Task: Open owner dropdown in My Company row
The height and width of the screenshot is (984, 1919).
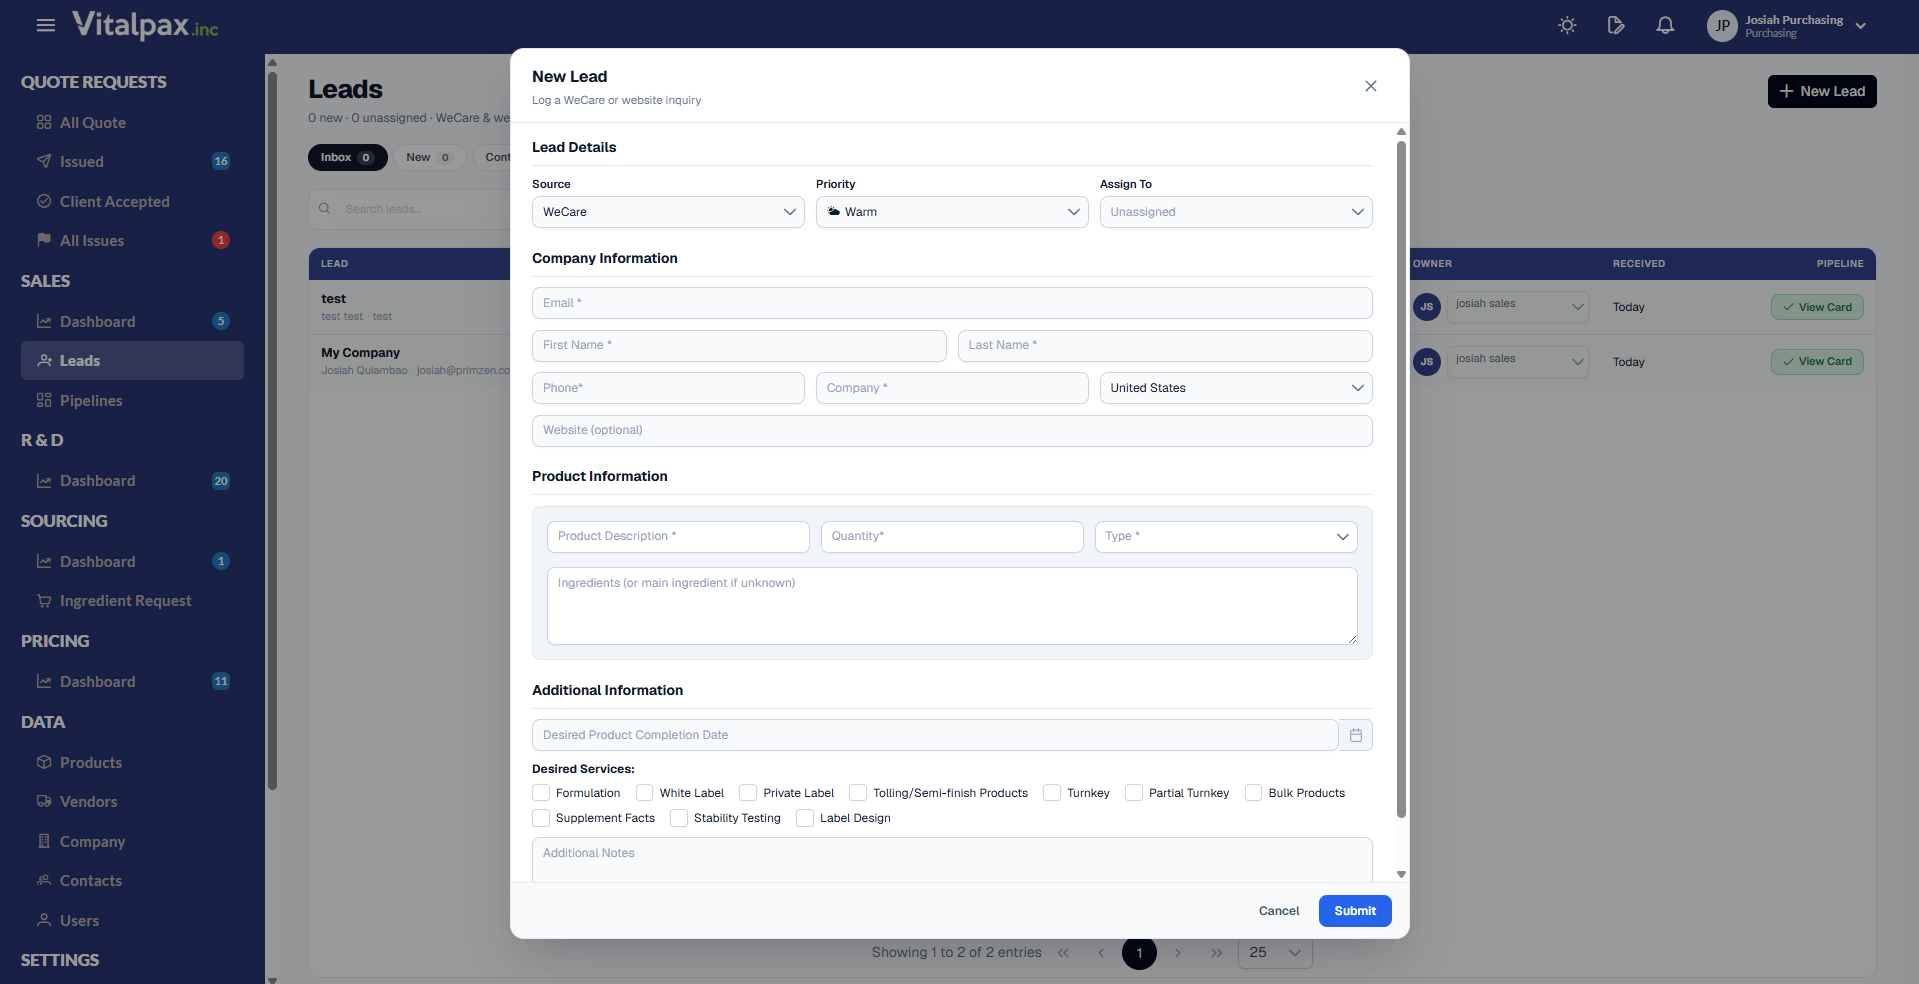Action: 1518,361
